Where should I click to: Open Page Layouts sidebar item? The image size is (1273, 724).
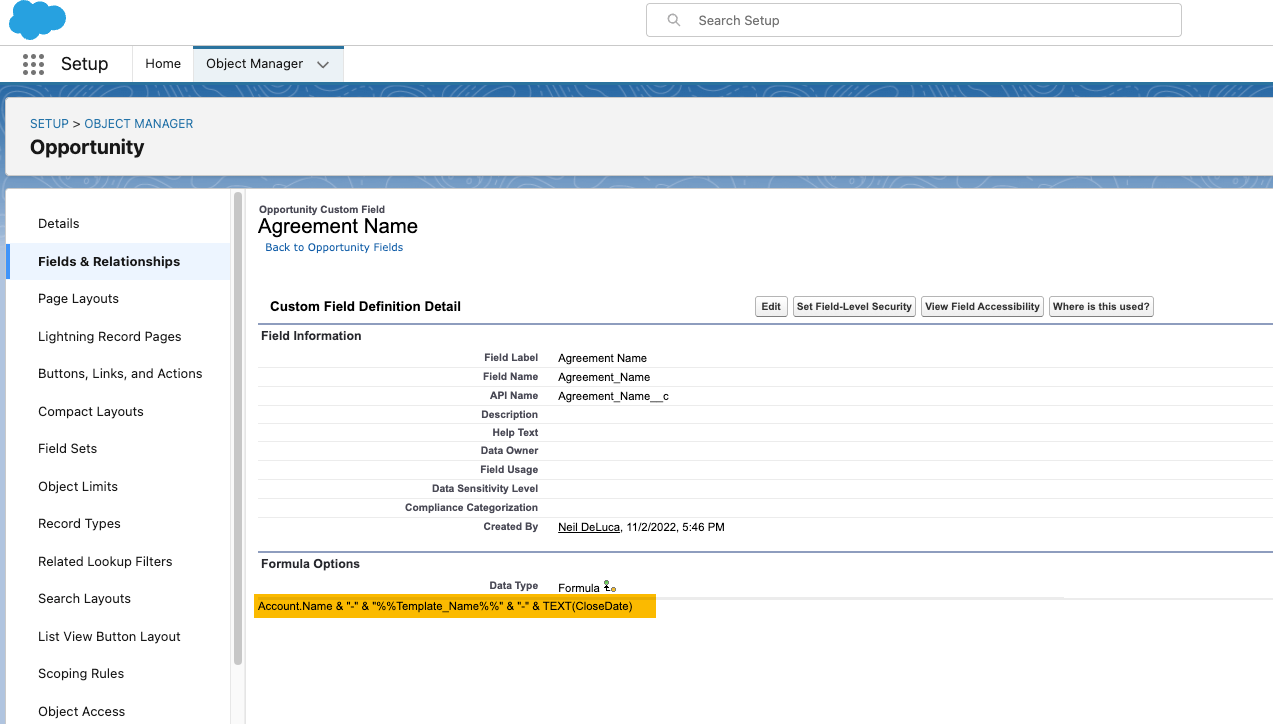pyautogui.click(x=78, y=298)
